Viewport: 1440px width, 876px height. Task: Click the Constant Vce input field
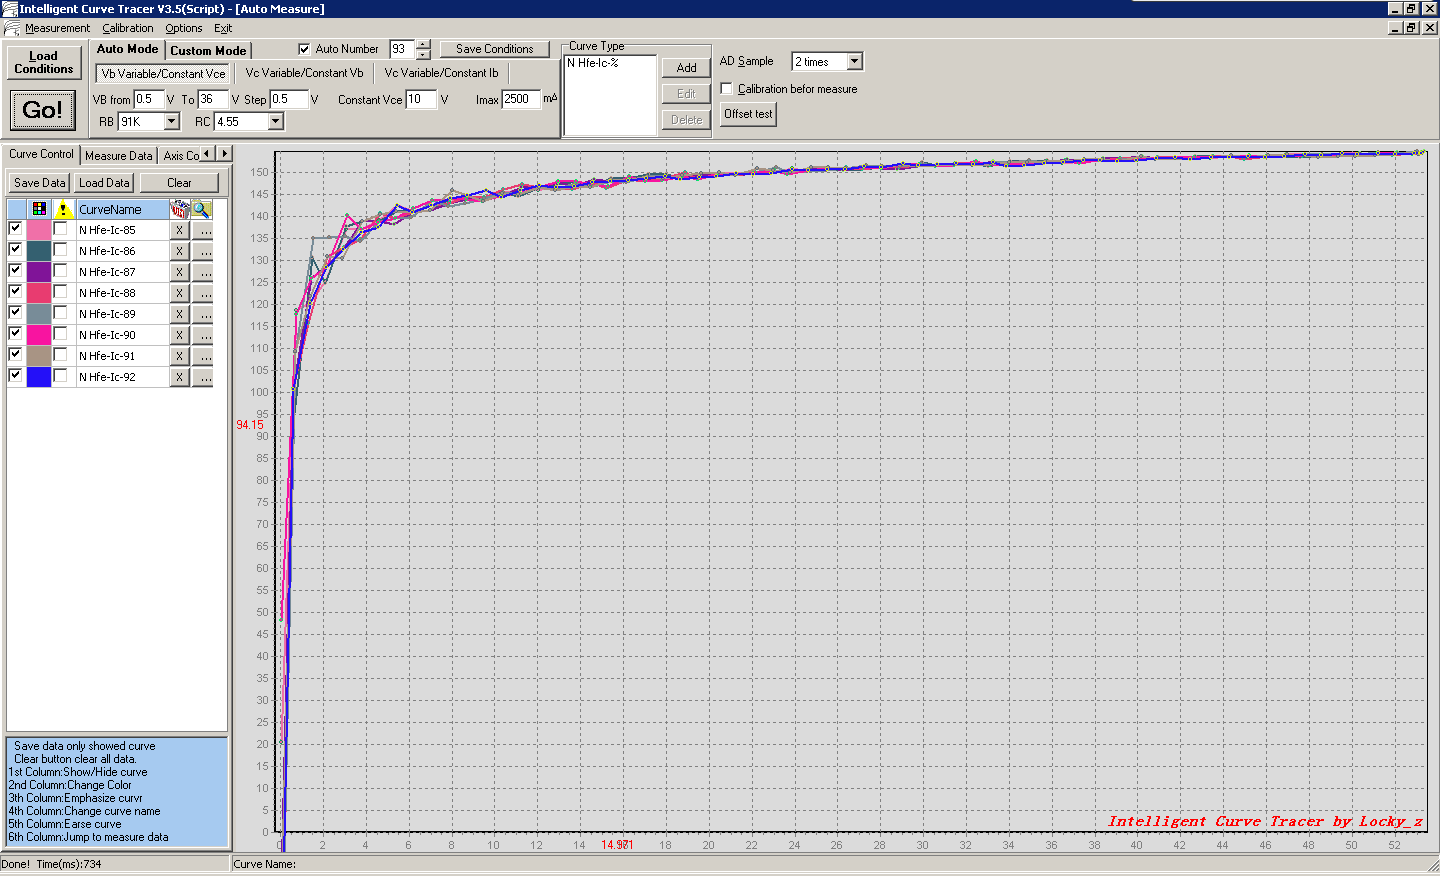pos(421,99)
